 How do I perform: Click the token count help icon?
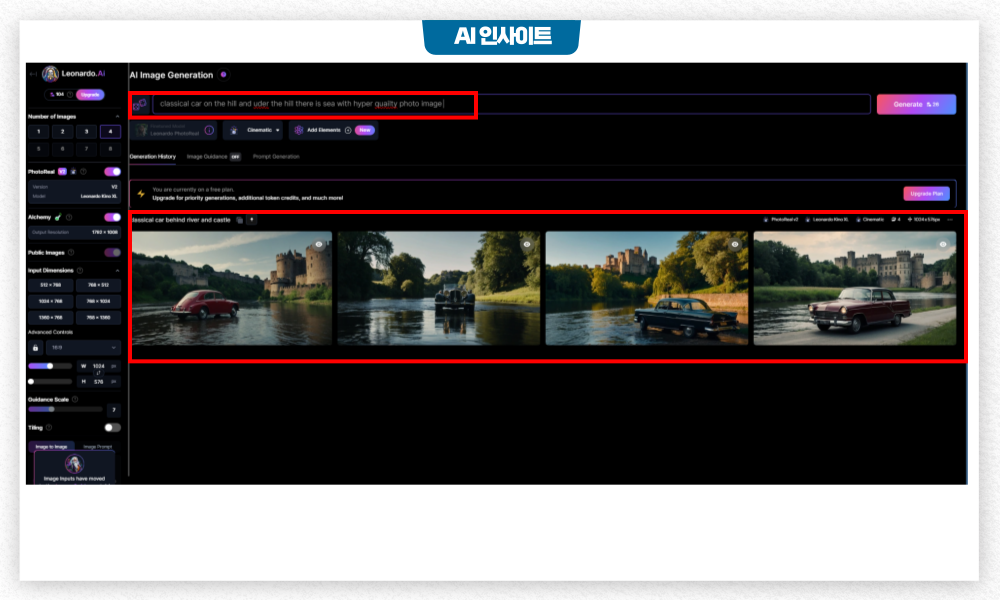[70, 94]
